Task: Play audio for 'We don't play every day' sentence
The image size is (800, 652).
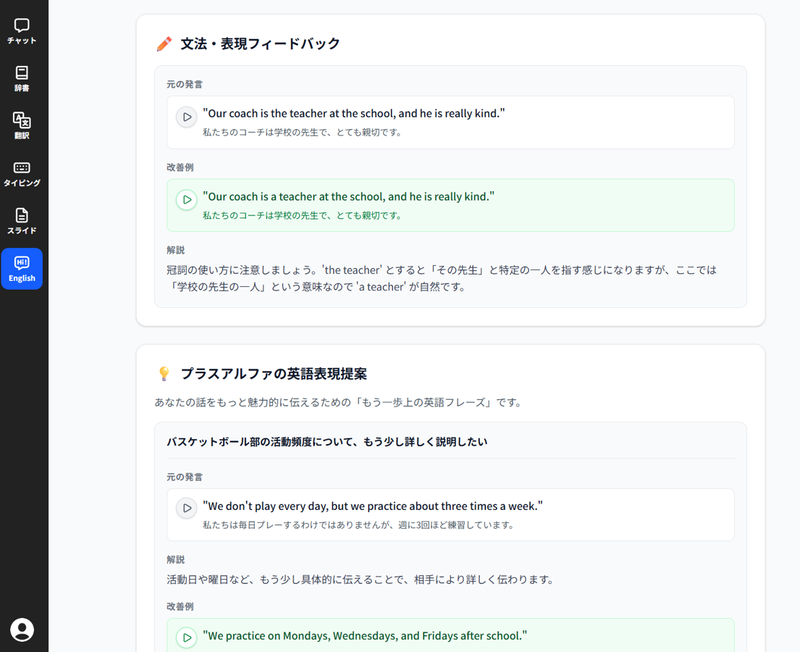Action: point(187,508)
